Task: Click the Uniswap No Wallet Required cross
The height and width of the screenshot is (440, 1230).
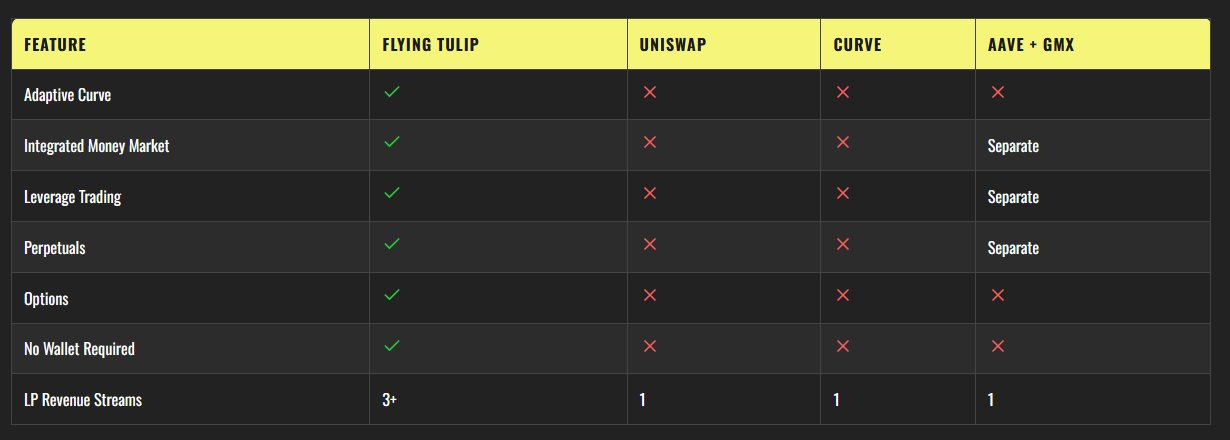Action: coord(649,346)
